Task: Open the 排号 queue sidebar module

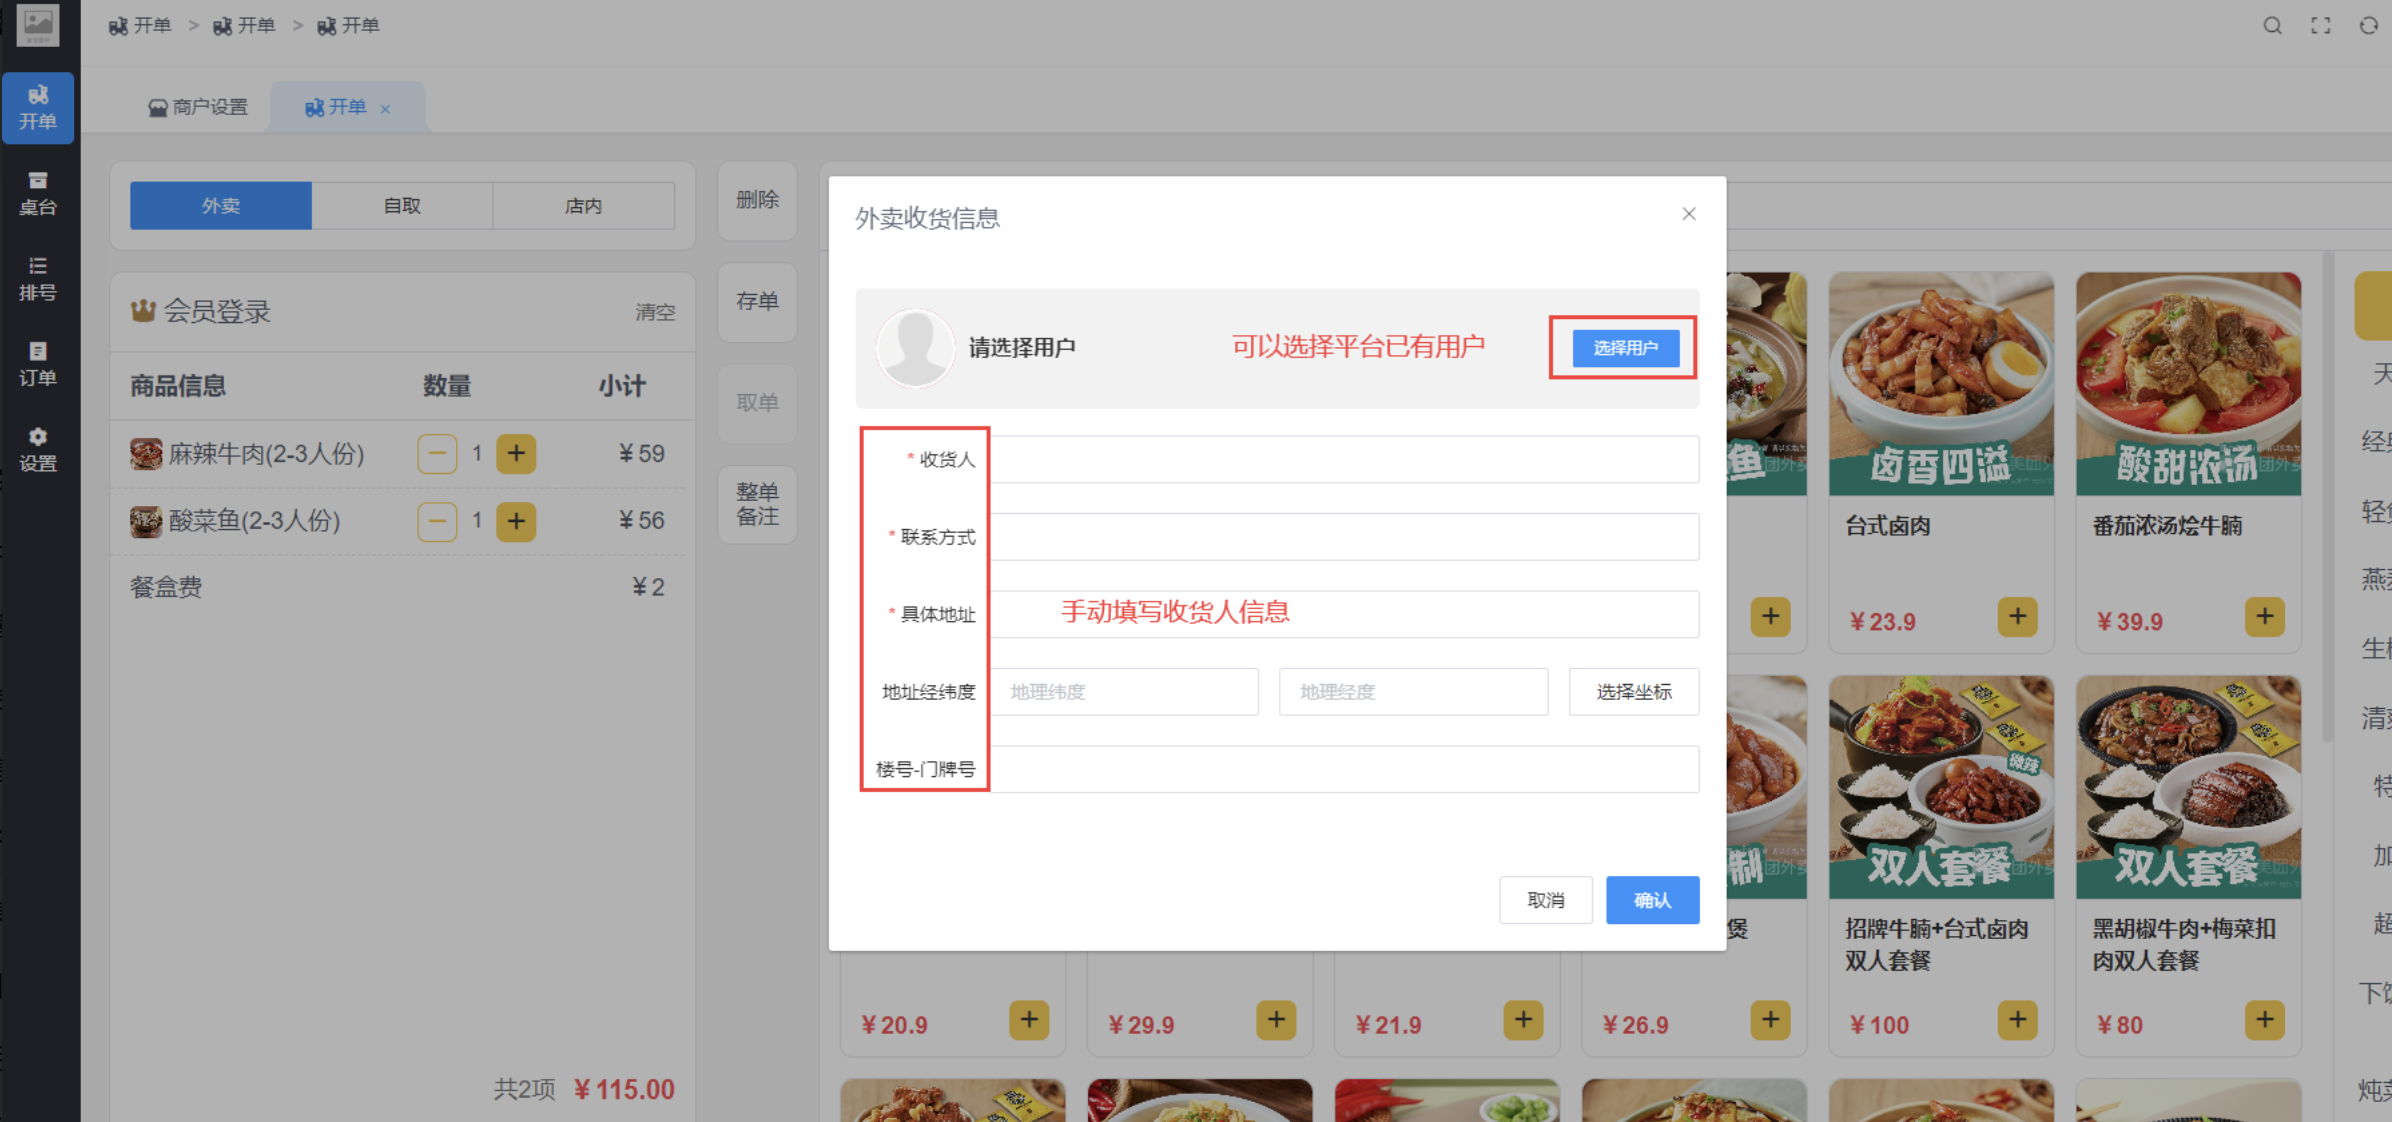Action: [x=38, y=279]
